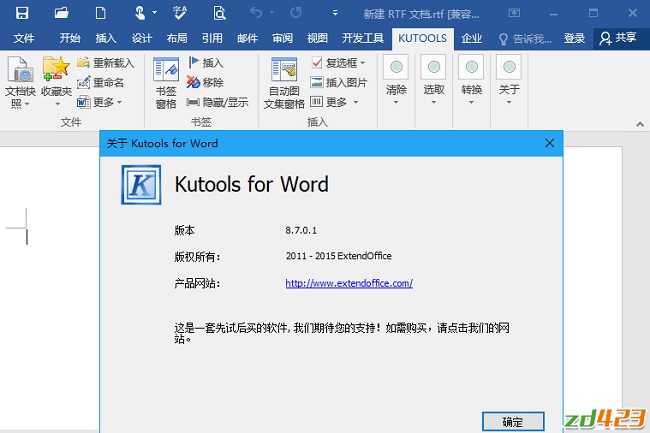Open the www.extendoffice.com link
Viewport: 650px width, 433px height.
click(x=349, y=283)
